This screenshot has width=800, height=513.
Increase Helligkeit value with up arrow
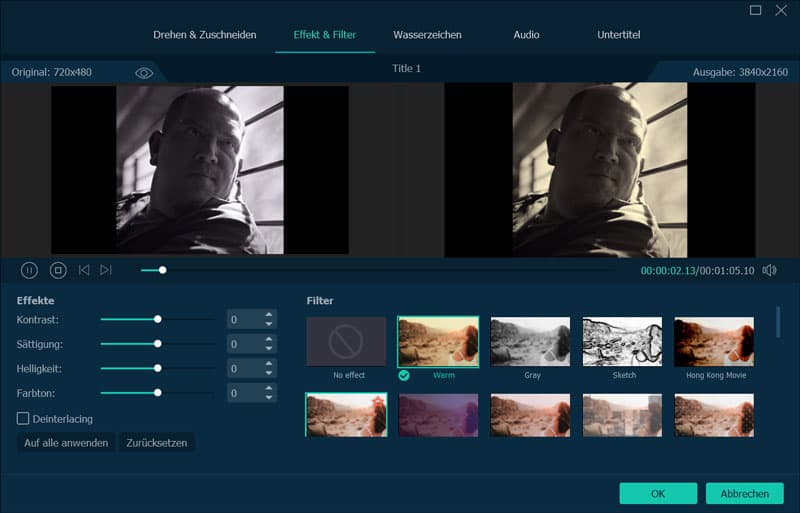click(x=268, y=364)
